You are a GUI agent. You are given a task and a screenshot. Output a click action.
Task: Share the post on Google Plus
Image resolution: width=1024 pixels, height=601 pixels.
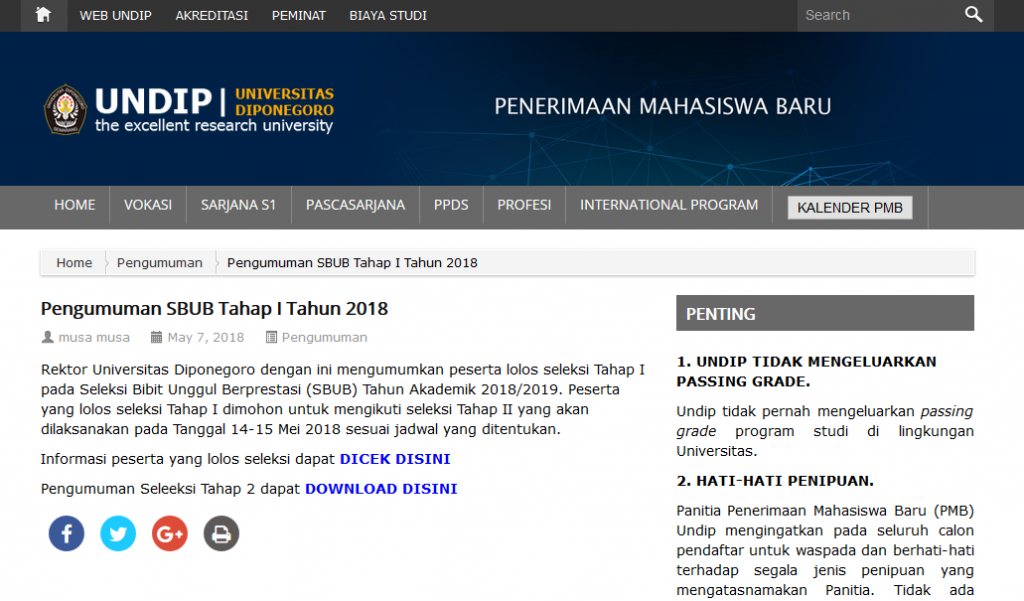pyautogui.click(x=170, y=534)
